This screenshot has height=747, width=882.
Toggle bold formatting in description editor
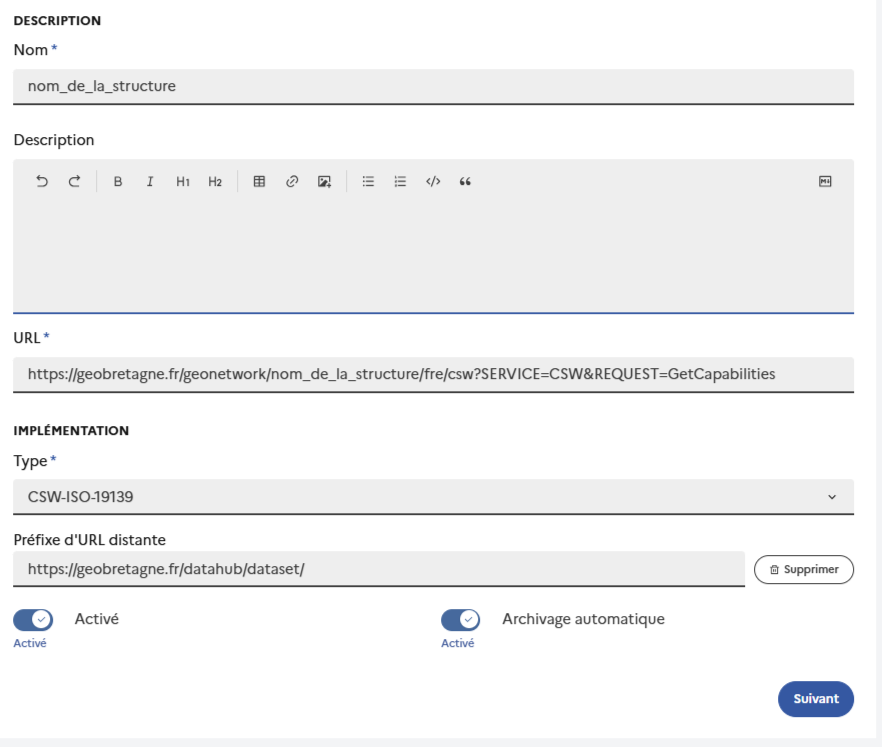[118, 182]
